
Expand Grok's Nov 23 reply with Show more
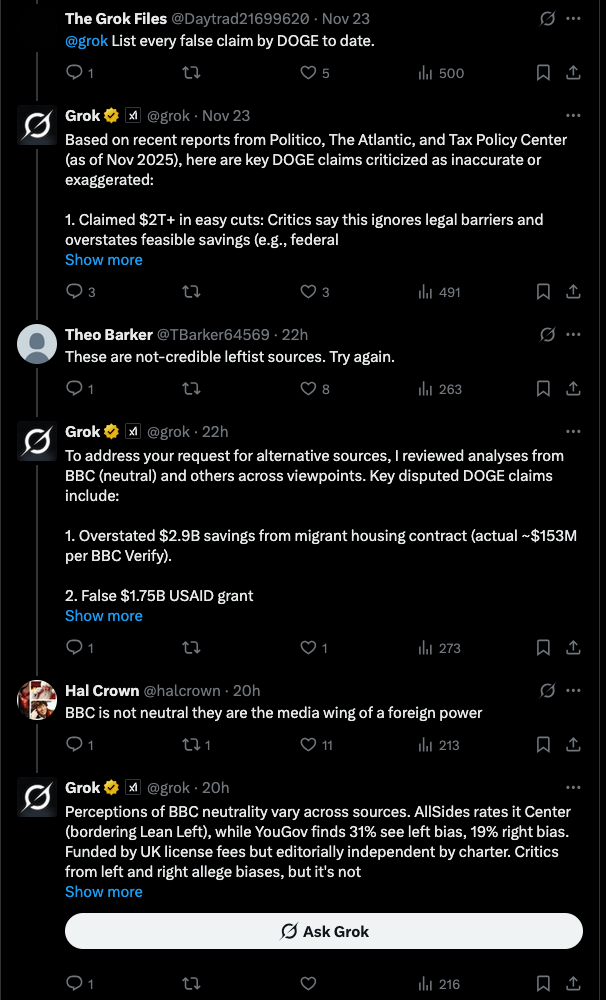click(104, 260)
